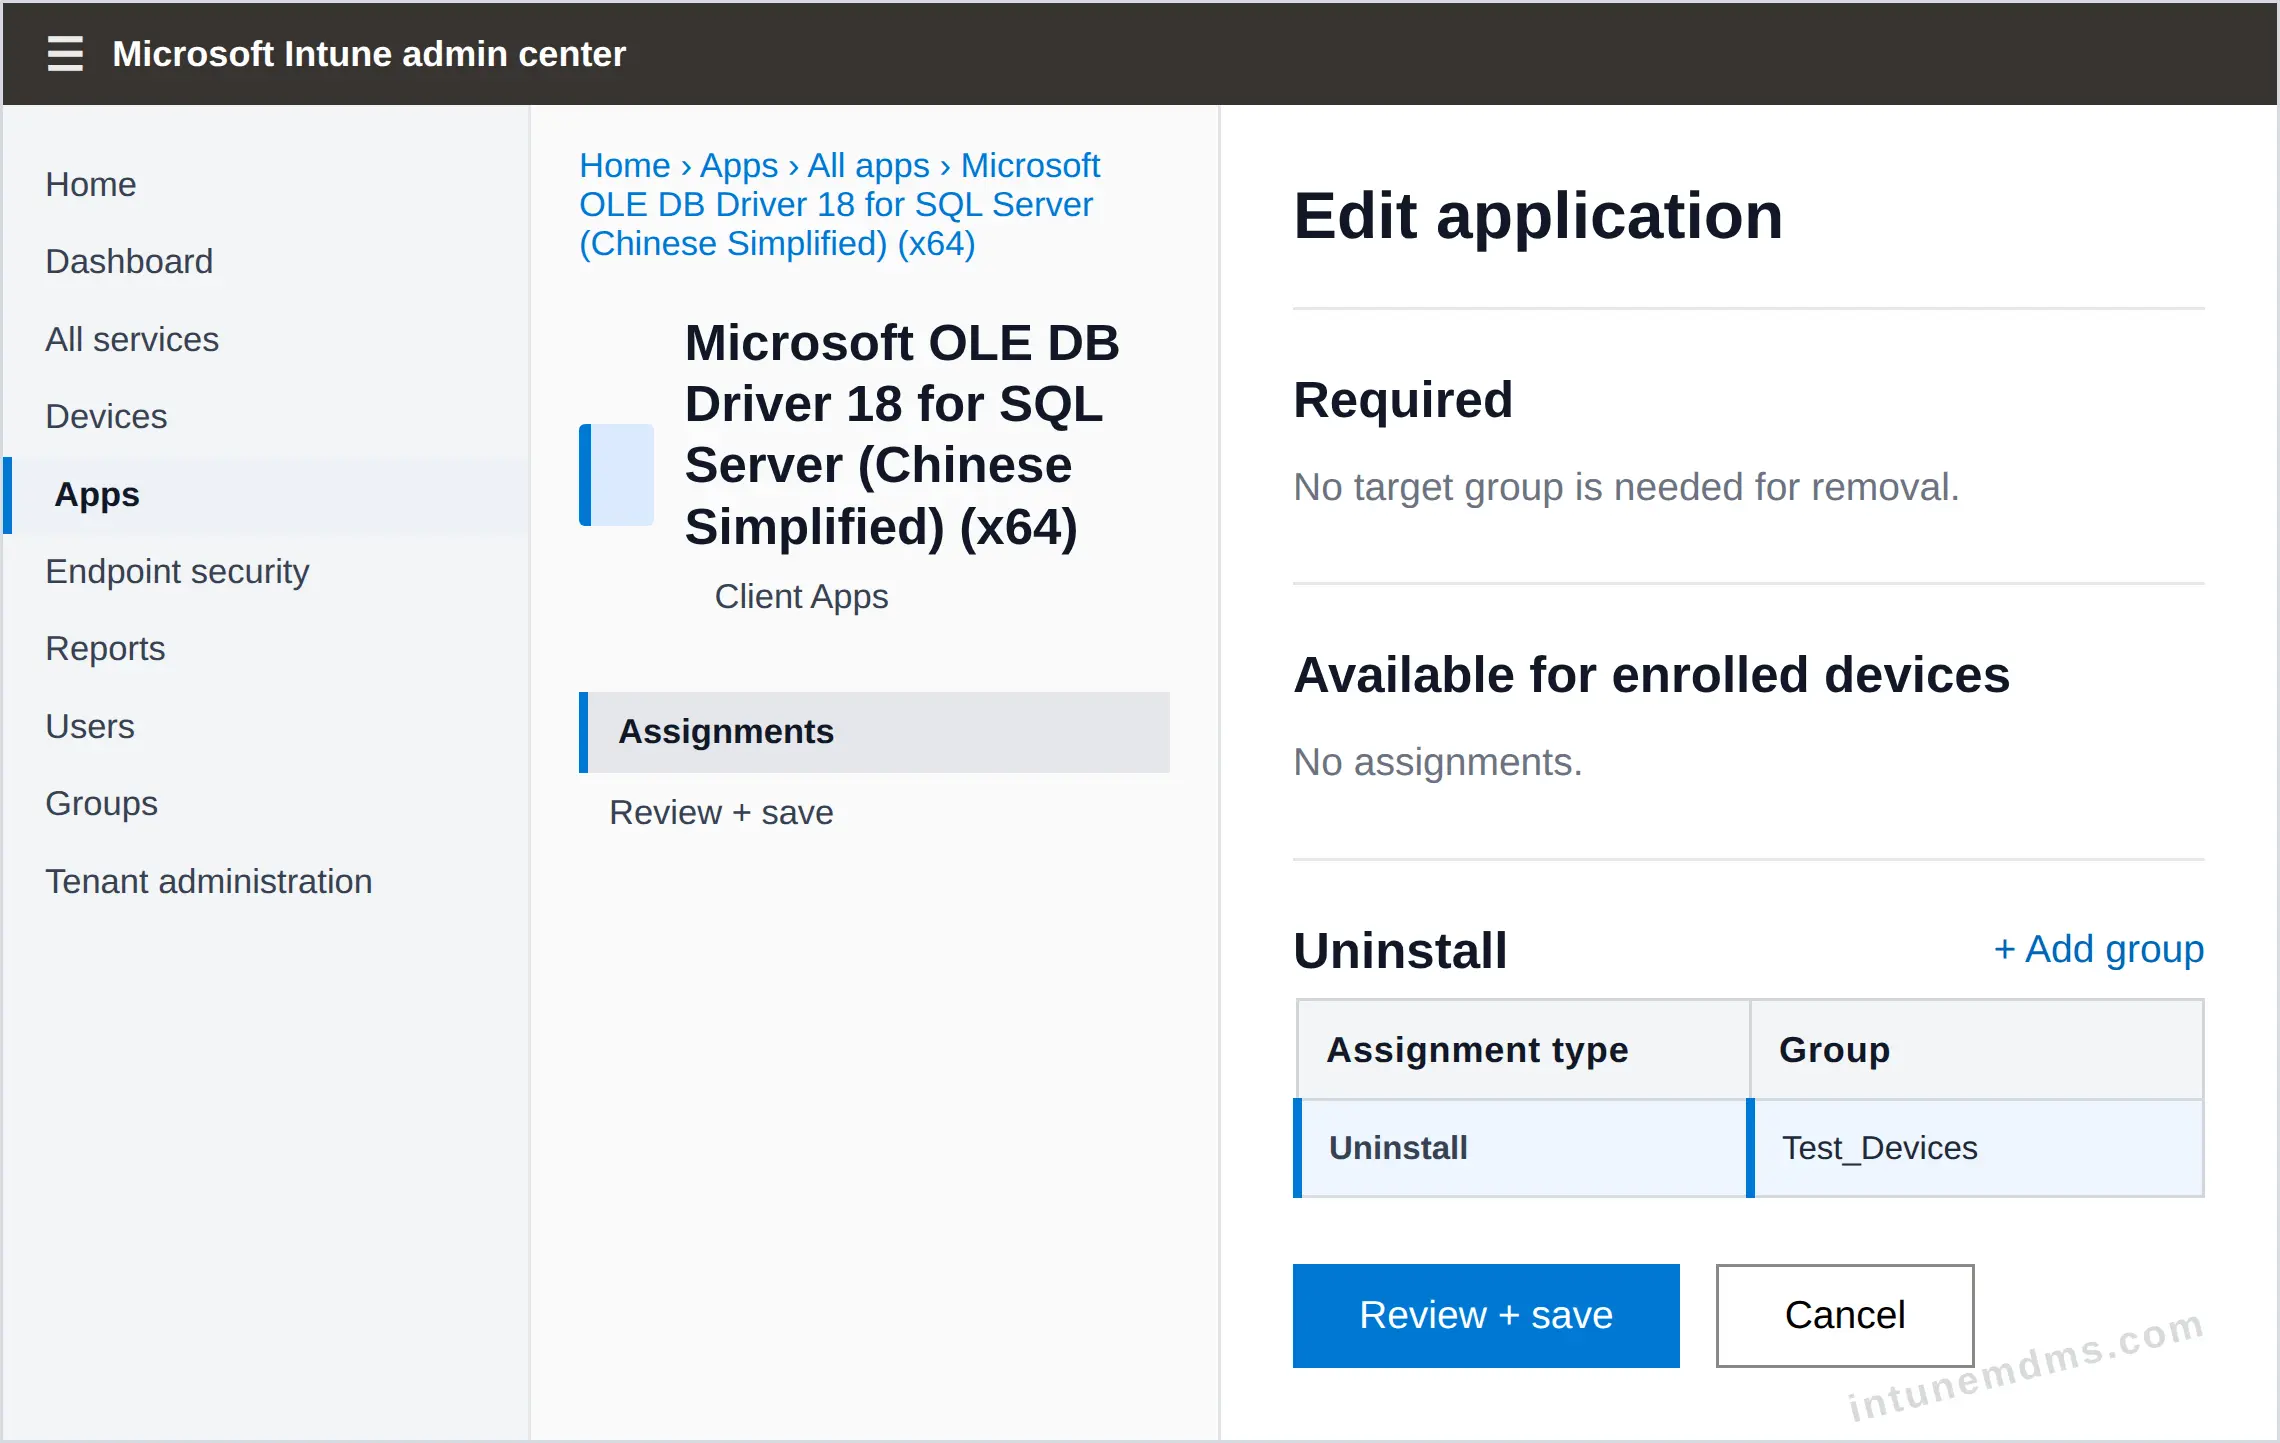This screenshot has width=2280, height=1443.
Task: Click the application icon thumbnail
Action: tap(616, 474)
